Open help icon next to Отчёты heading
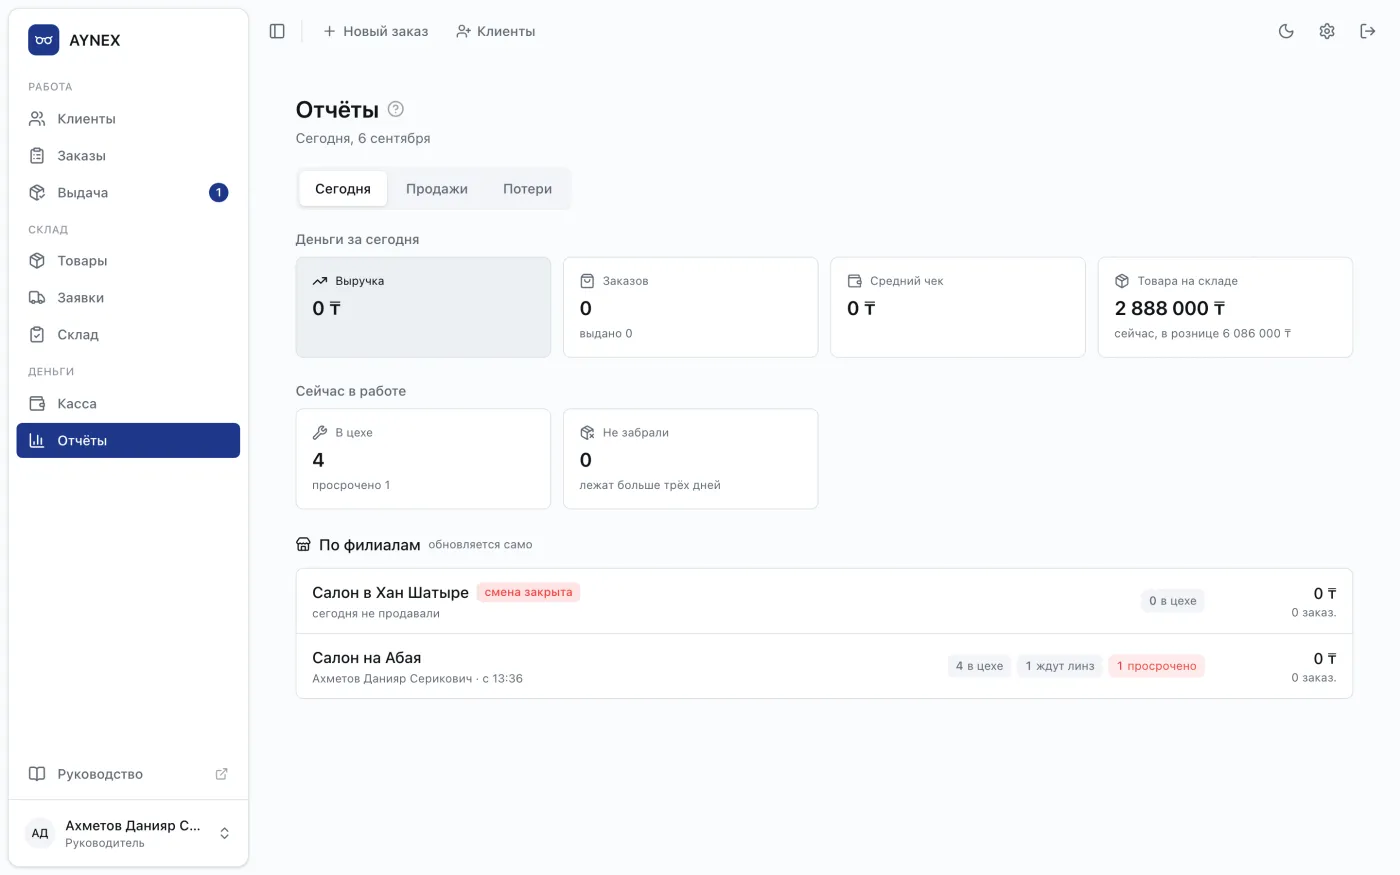The width and height of the screenshot is (1400, 875). pos(396,109)
